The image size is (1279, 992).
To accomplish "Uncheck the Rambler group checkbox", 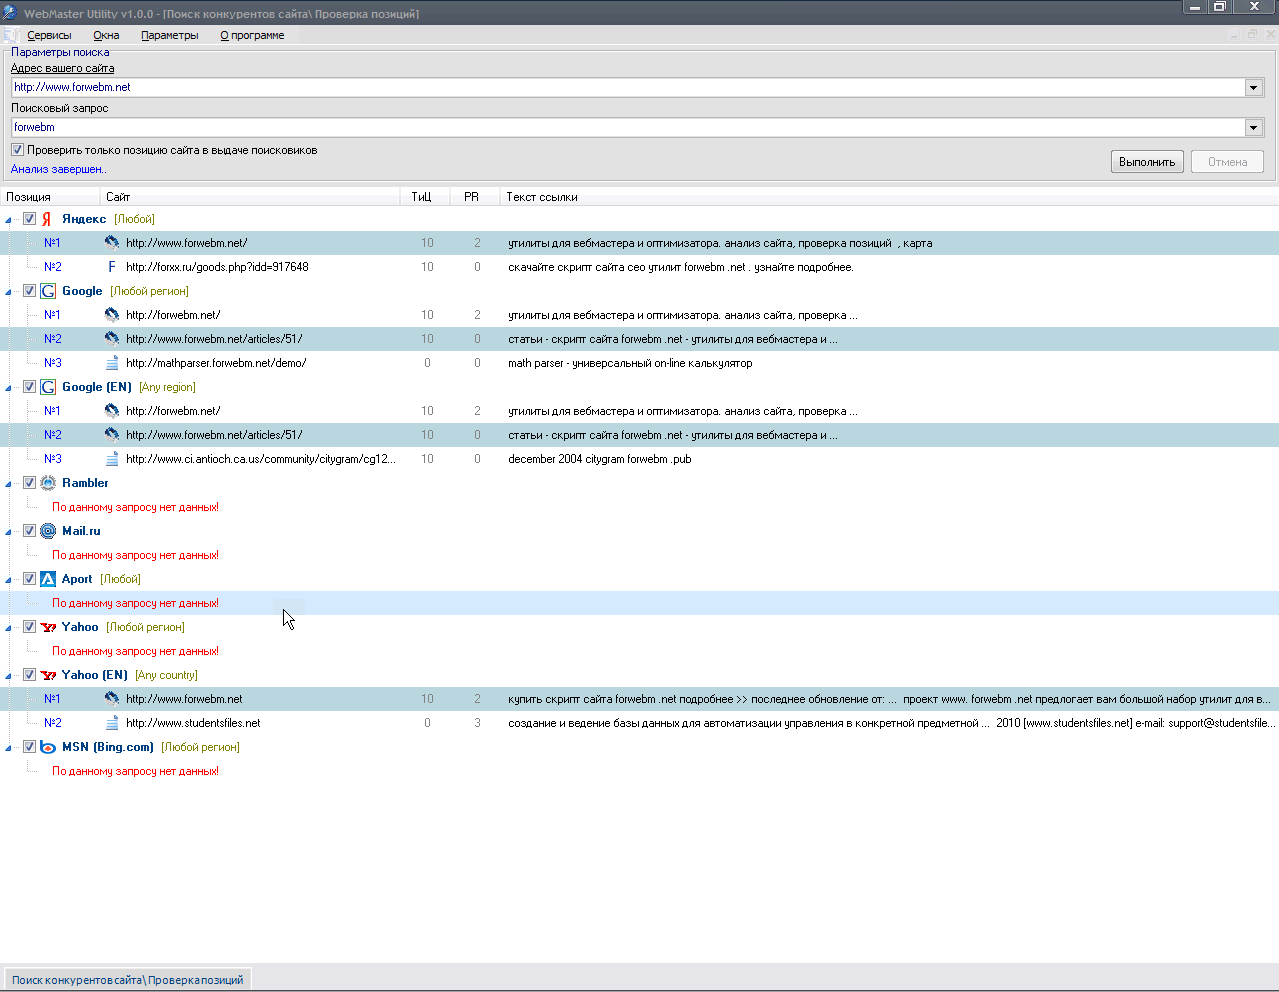I will 30,483.
